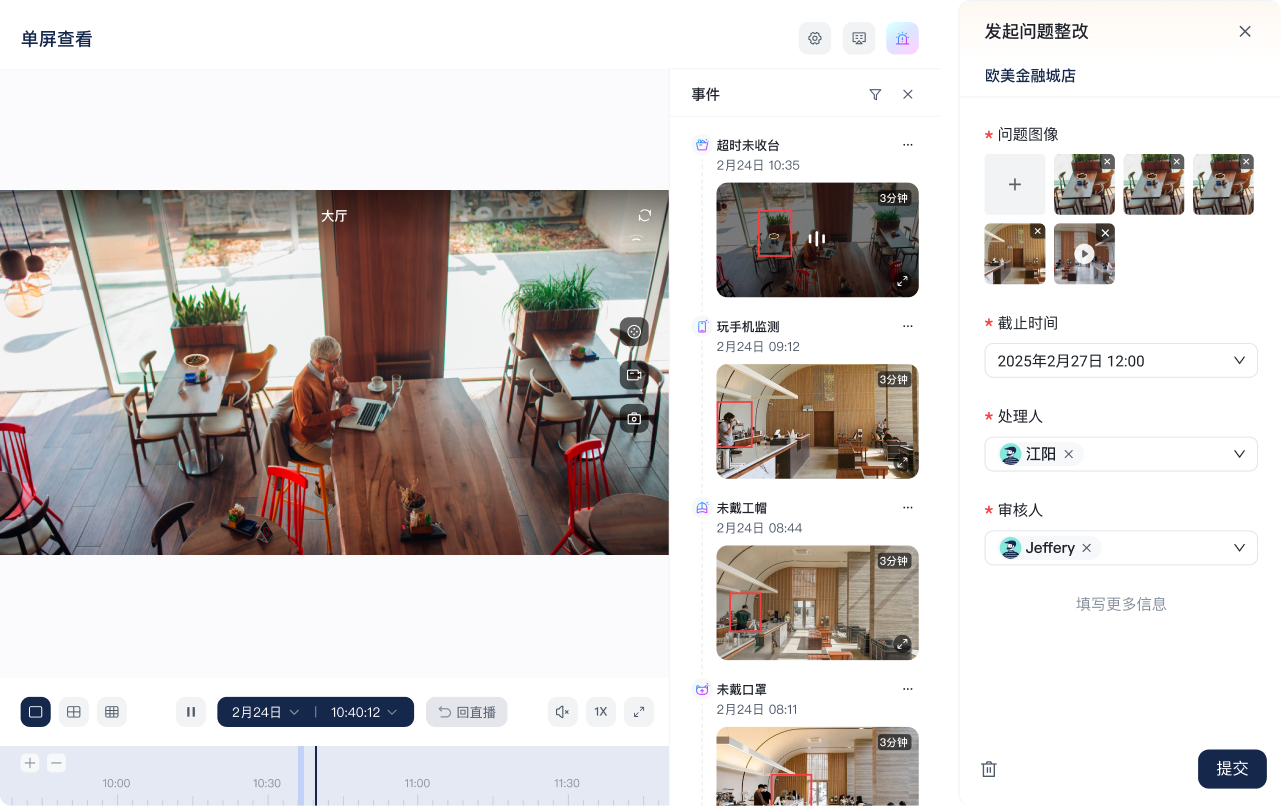1281x806 pixels.
Task: Delete the rectification form via trash icon
Action: pyautogui.click(x=989, y=769)
